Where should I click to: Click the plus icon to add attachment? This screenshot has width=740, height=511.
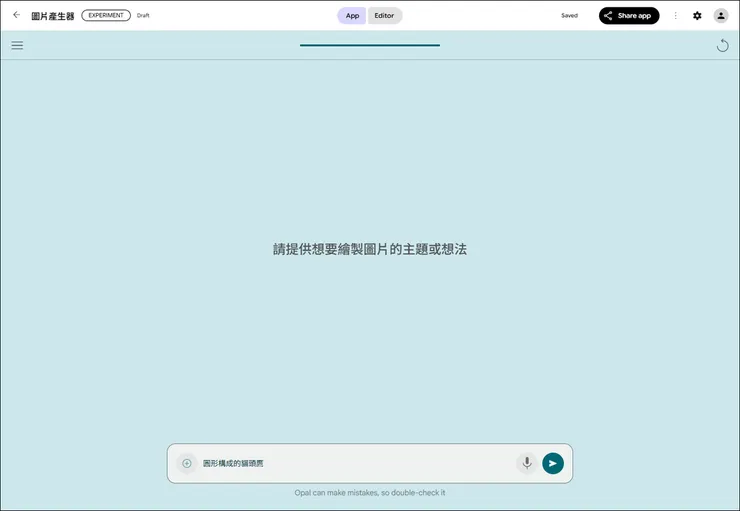pyautogui.click(x=187, y=463)
